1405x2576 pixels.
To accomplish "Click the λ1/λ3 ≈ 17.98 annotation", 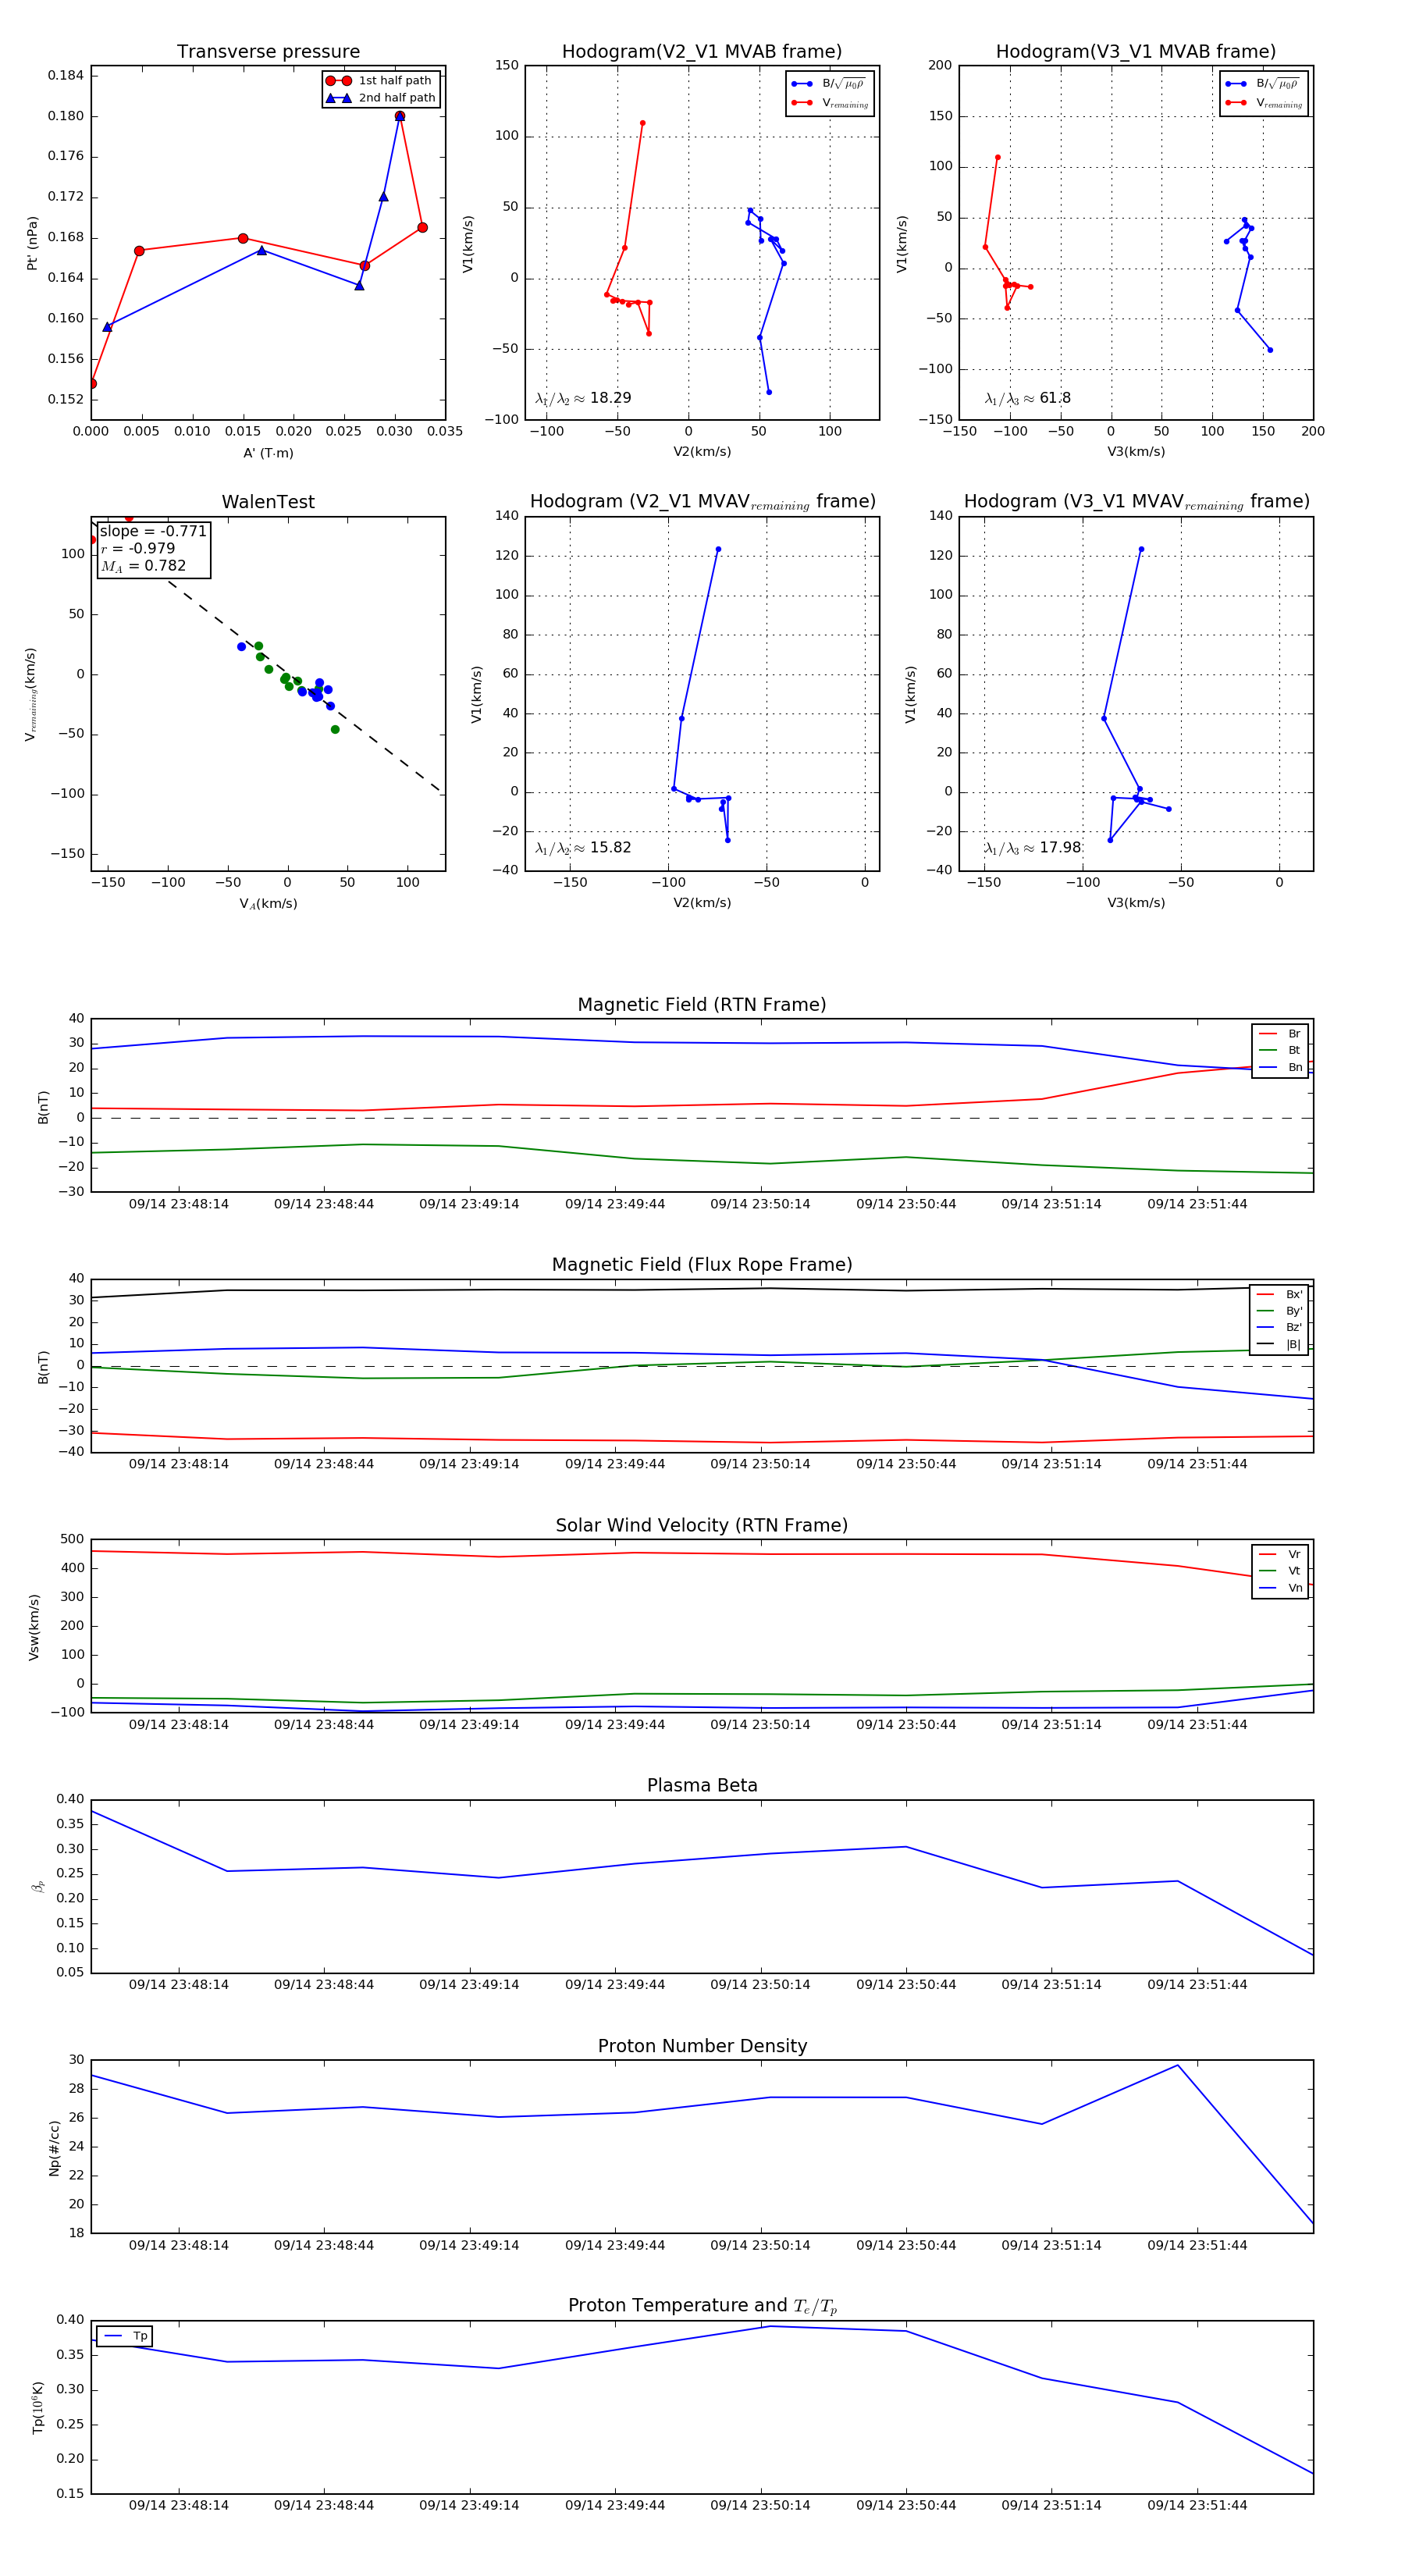I will tap(1032, 848).
